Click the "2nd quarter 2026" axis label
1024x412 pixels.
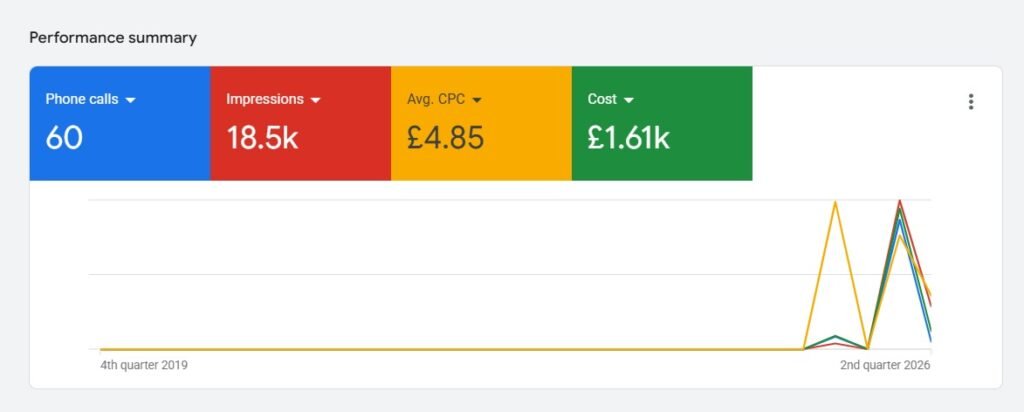click(x=885, y=366)
